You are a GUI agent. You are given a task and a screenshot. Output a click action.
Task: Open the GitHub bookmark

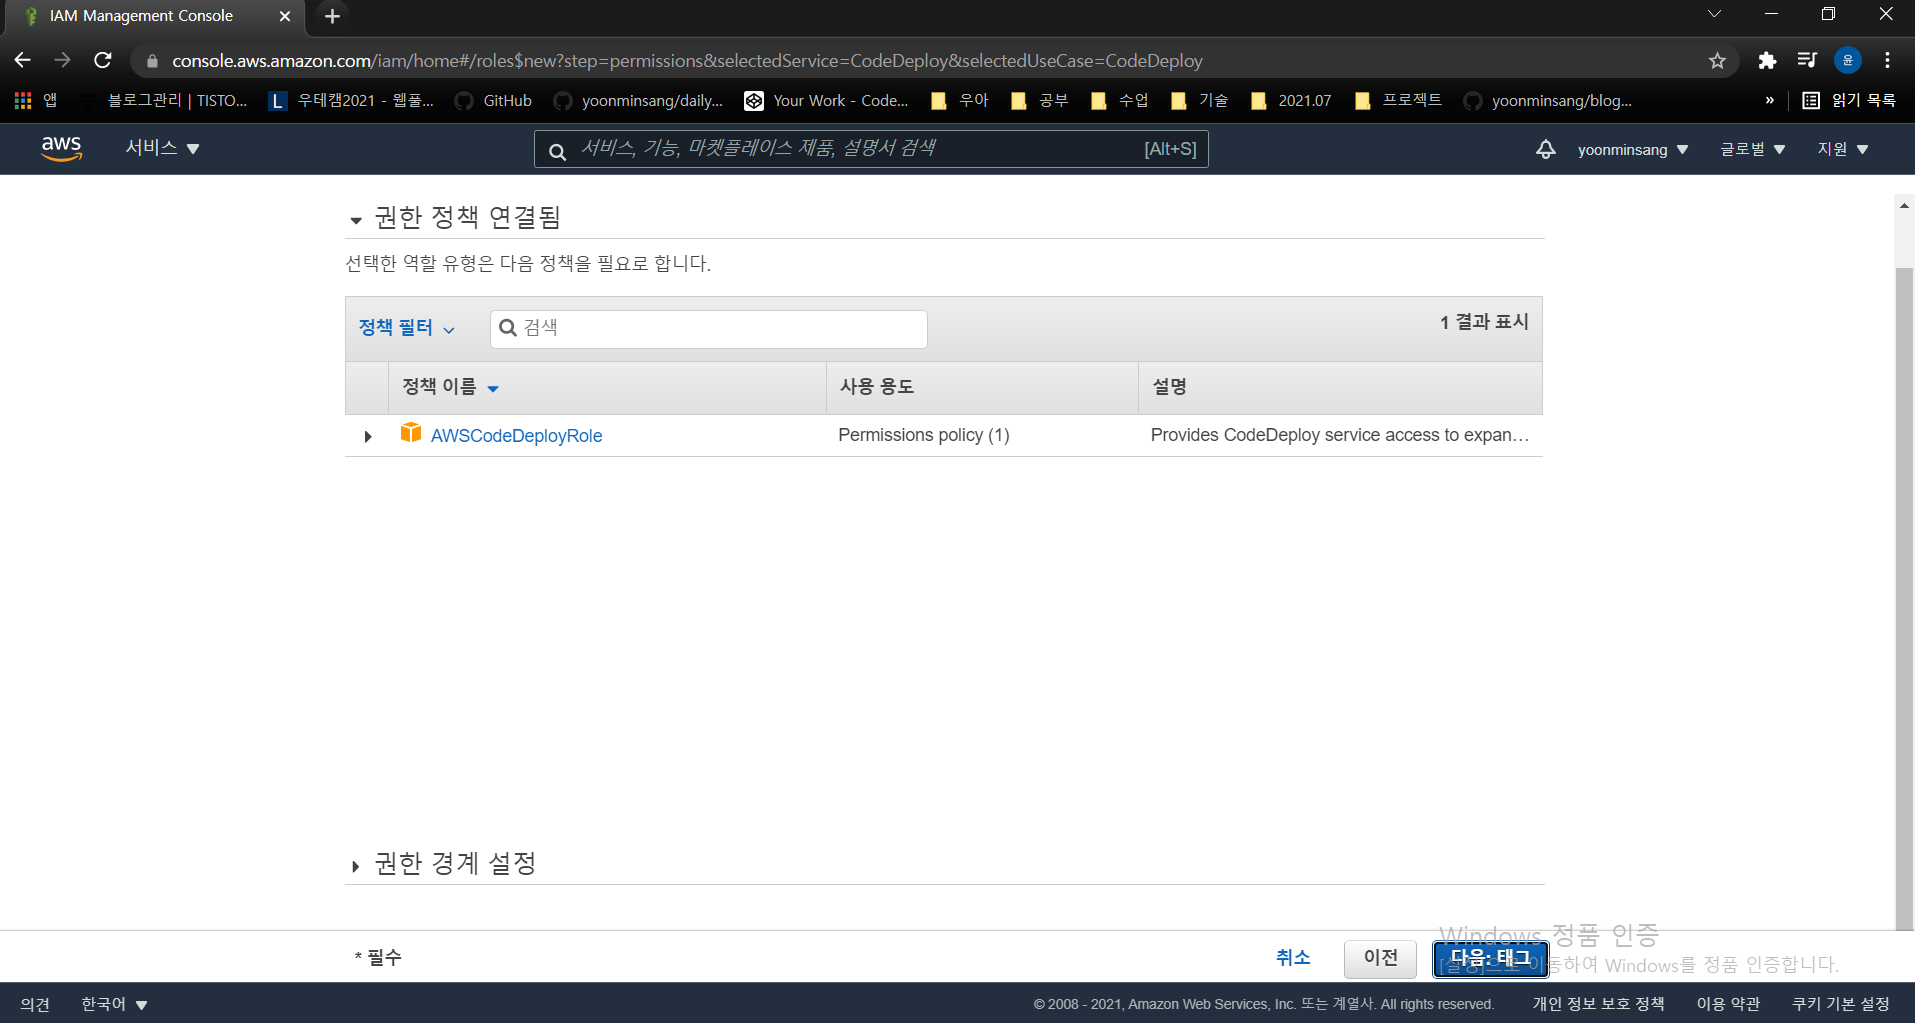point(493,100)
